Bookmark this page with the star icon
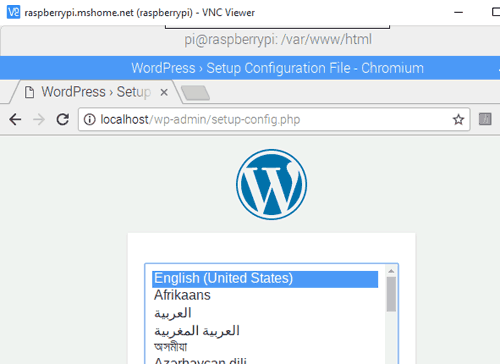 458,119
